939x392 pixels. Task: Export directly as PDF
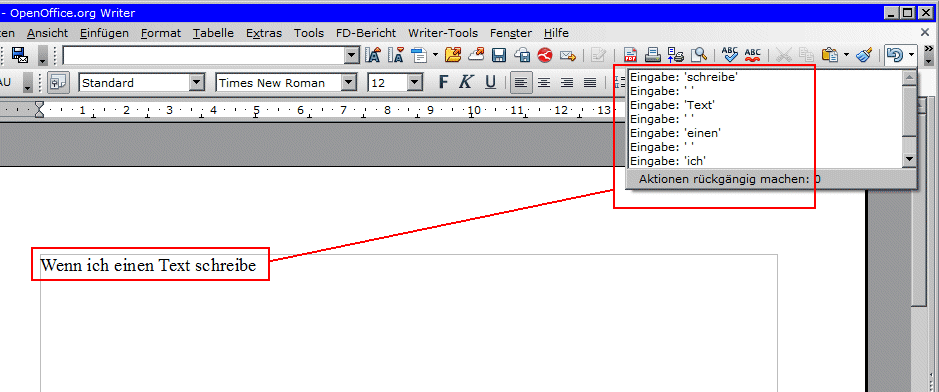pos(630,56)
